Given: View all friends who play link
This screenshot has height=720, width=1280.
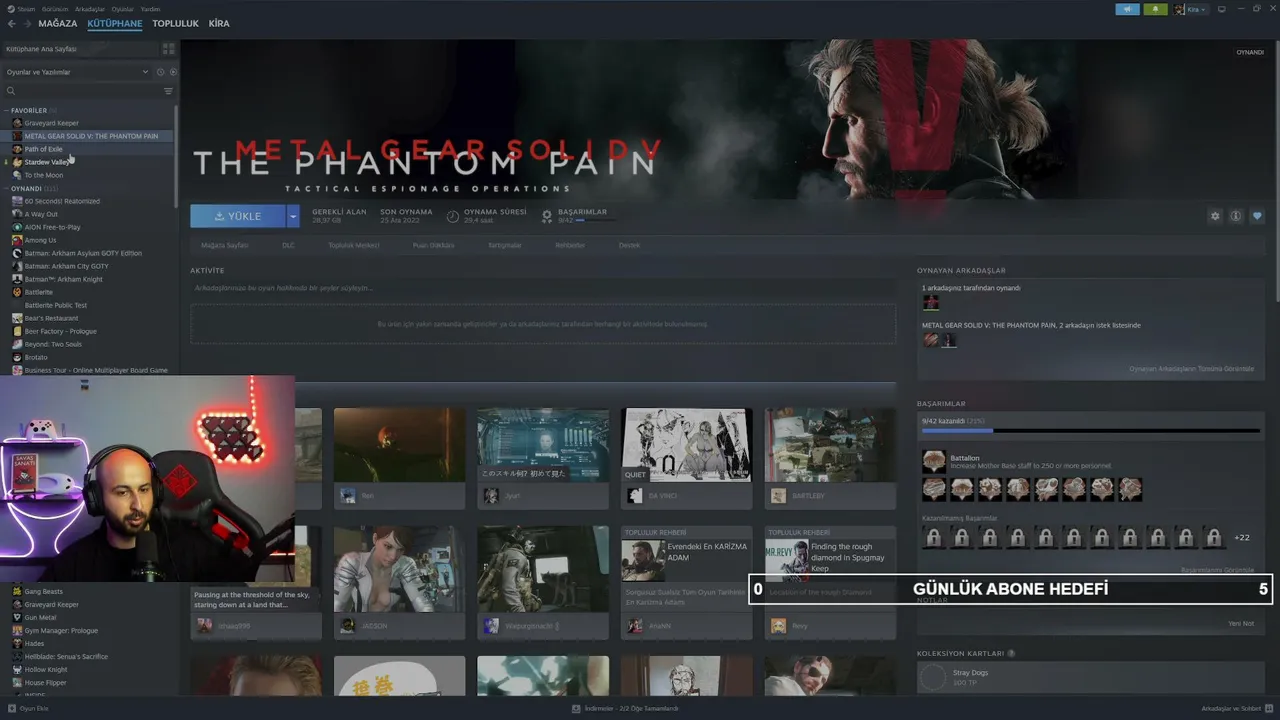Looking at the screenshot, I should [x=1191, y=369].
